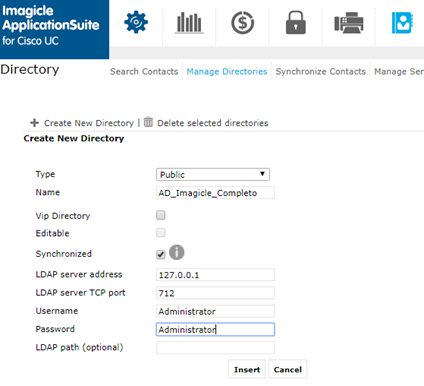Open the padlock phone lock icon

coord(296,23)
